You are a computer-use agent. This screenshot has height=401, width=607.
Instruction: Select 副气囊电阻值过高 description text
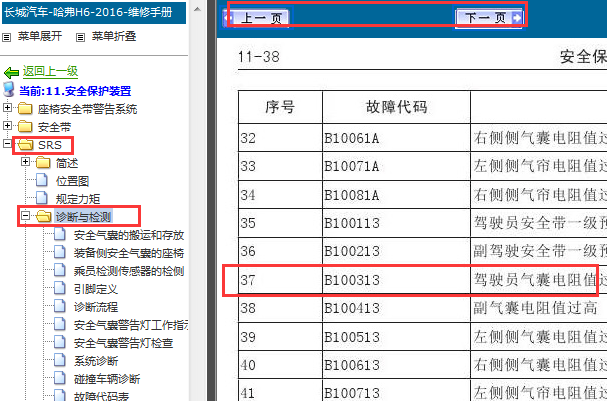535,308
